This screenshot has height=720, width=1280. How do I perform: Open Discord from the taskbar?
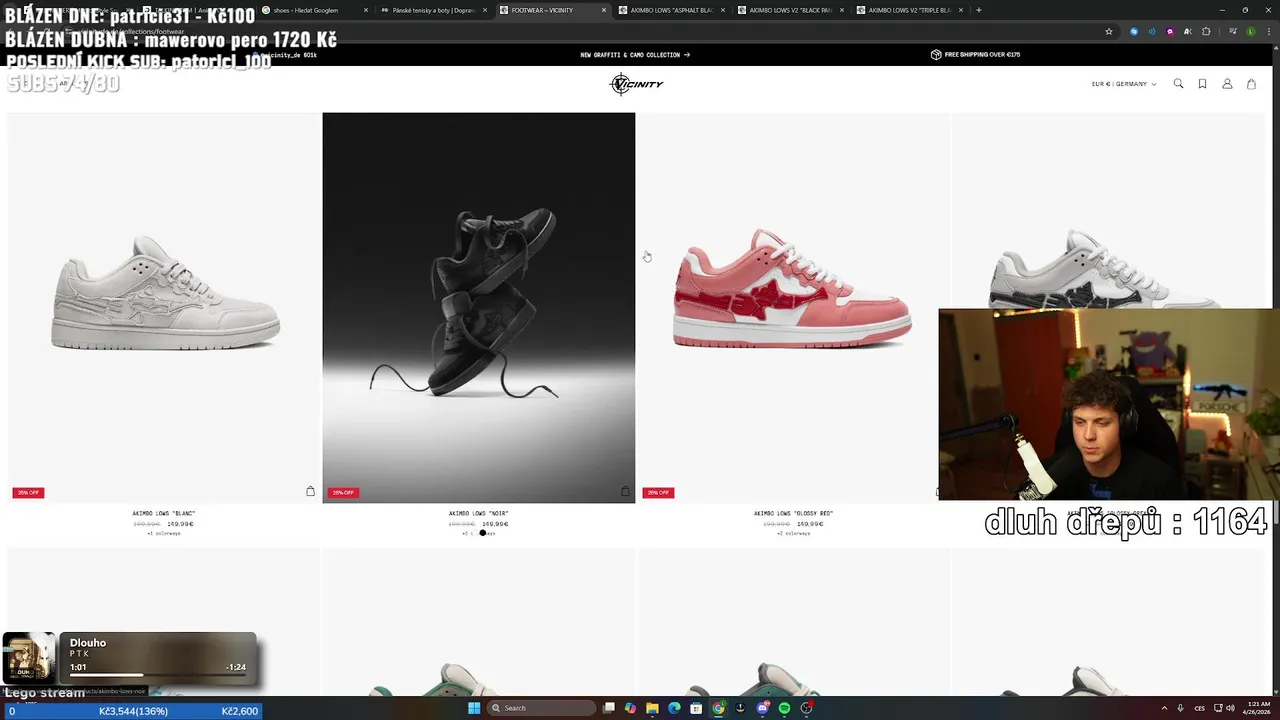click(762, 708)
